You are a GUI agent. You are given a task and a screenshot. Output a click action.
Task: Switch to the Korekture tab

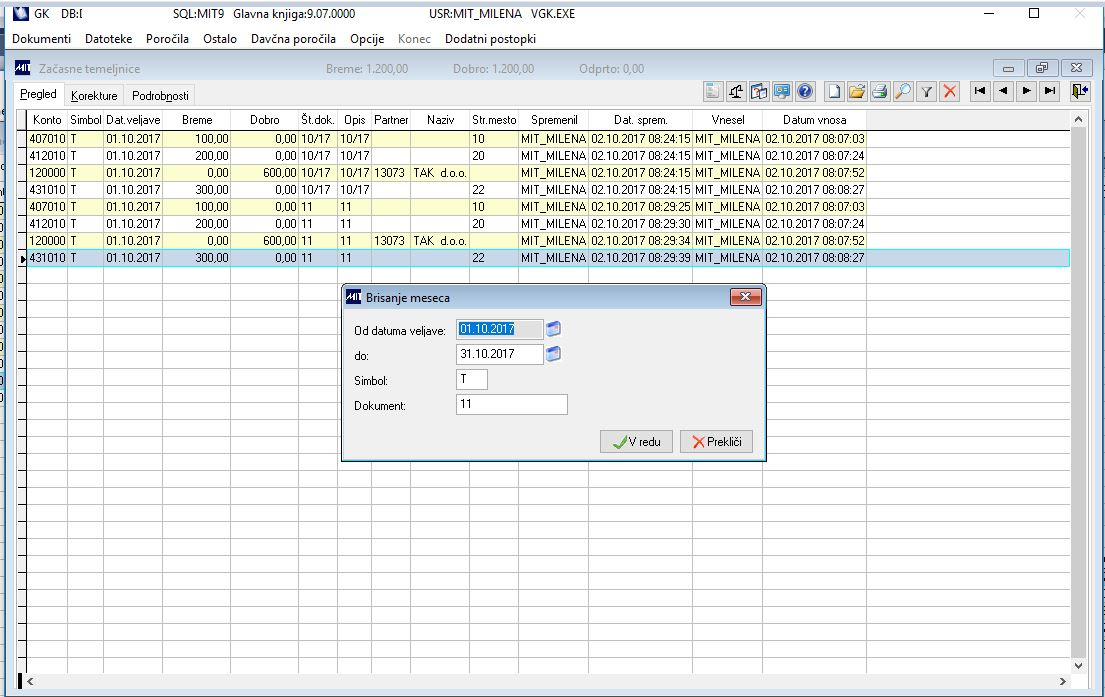[94, 96]
